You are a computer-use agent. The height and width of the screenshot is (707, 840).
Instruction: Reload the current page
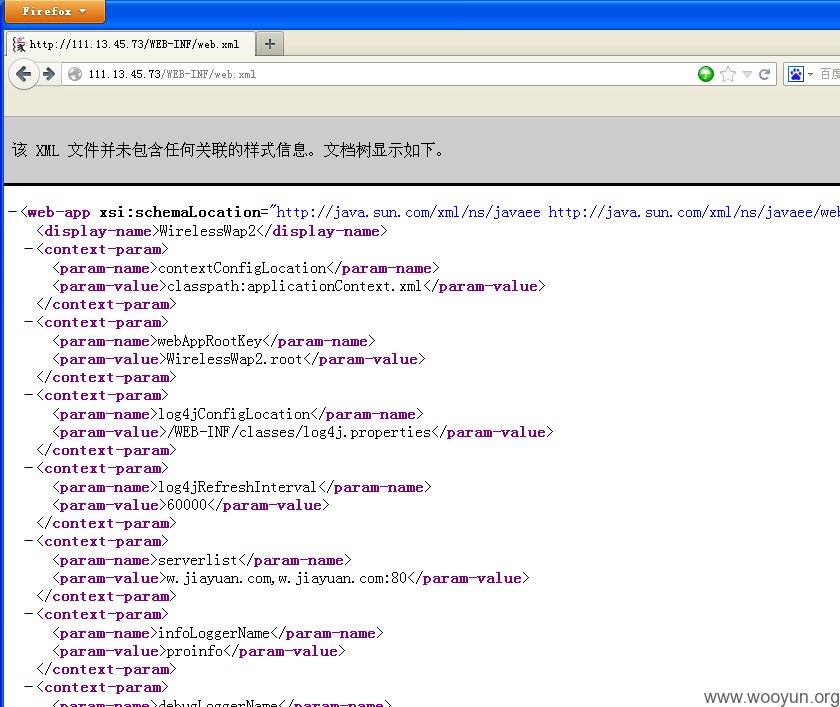click(x=764, y=74)
